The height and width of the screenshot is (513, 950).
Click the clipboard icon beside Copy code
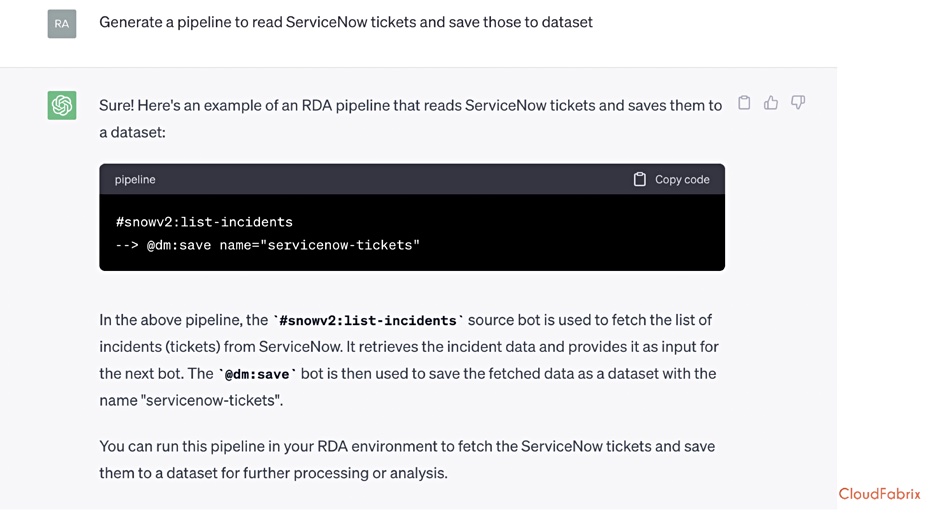(639, 179)
